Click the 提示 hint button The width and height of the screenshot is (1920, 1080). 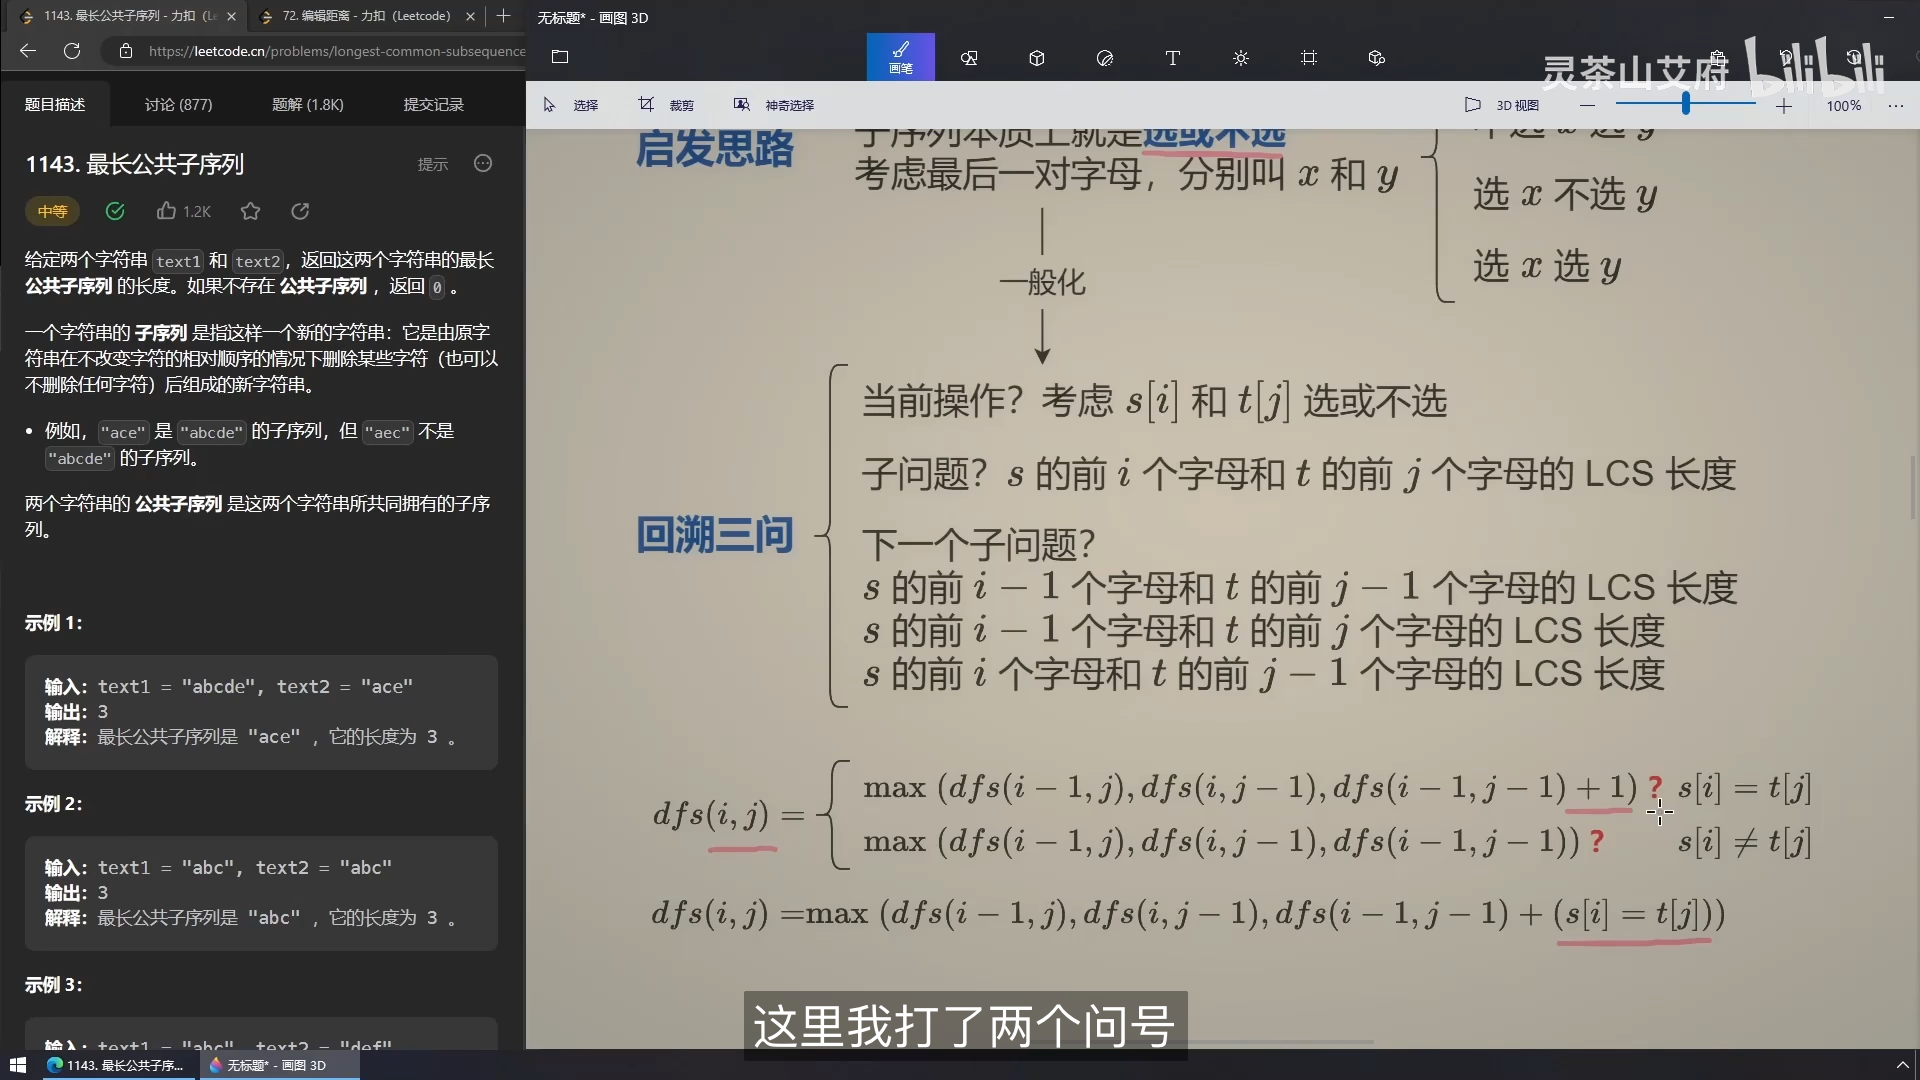tap(433, 164)
